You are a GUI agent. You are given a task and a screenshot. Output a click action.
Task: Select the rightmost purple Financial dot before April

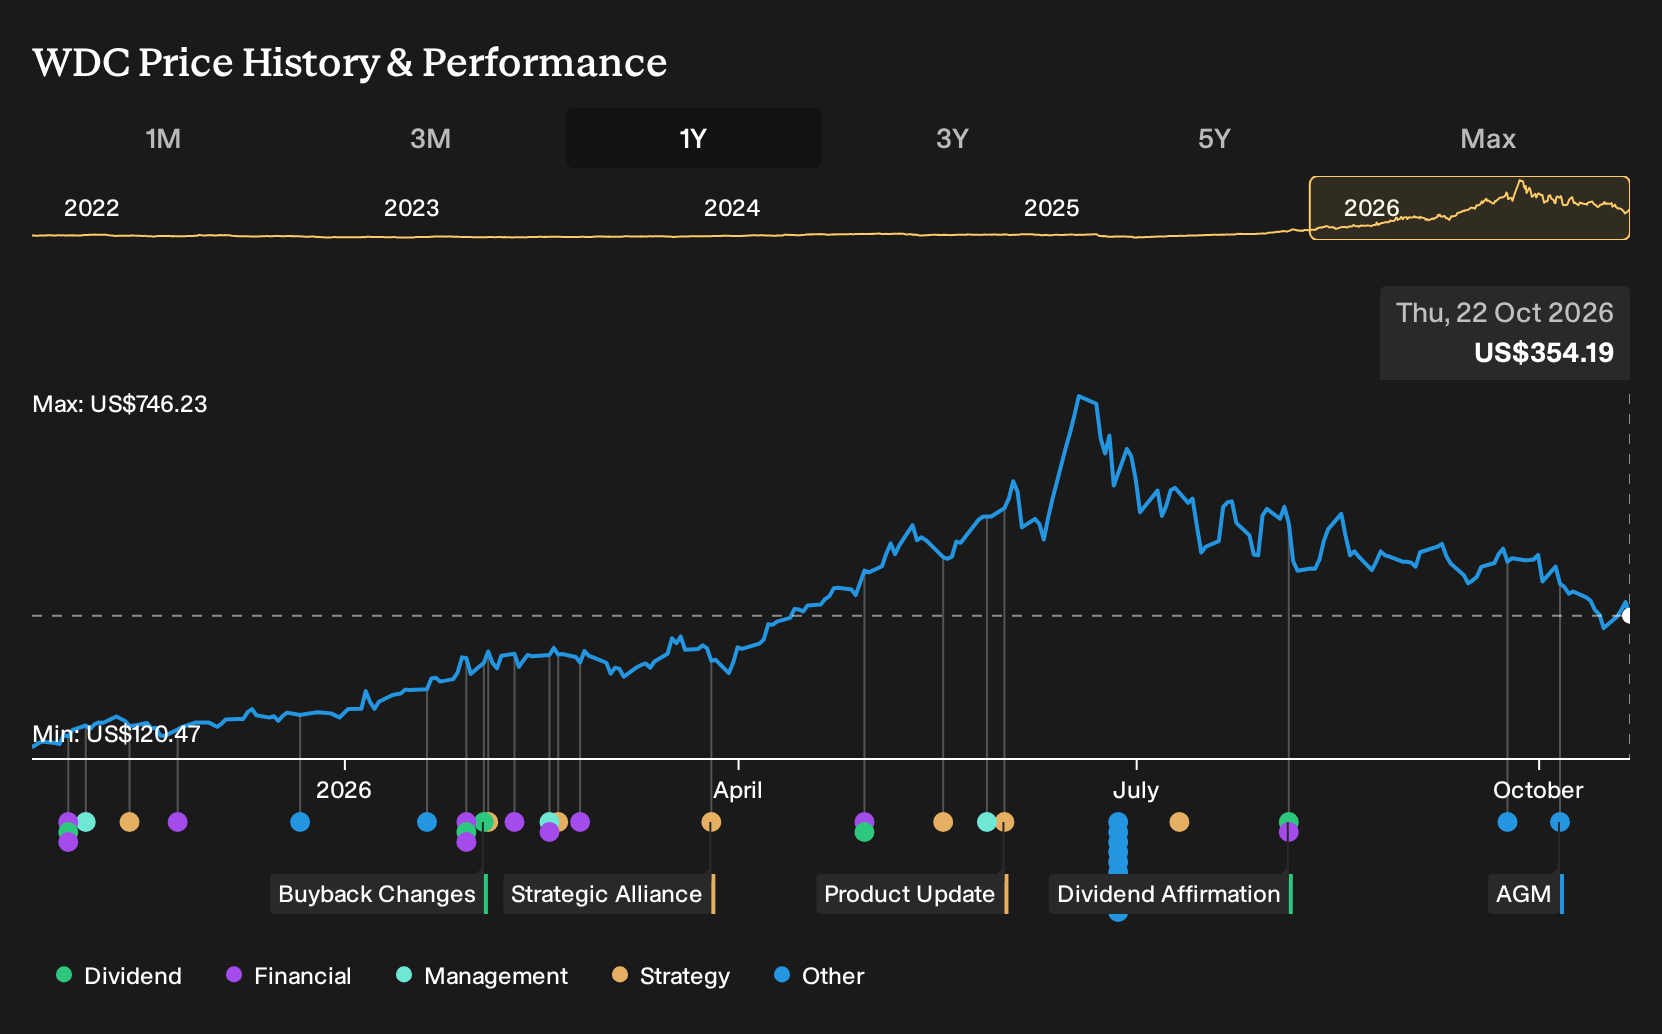pos(580,822)
